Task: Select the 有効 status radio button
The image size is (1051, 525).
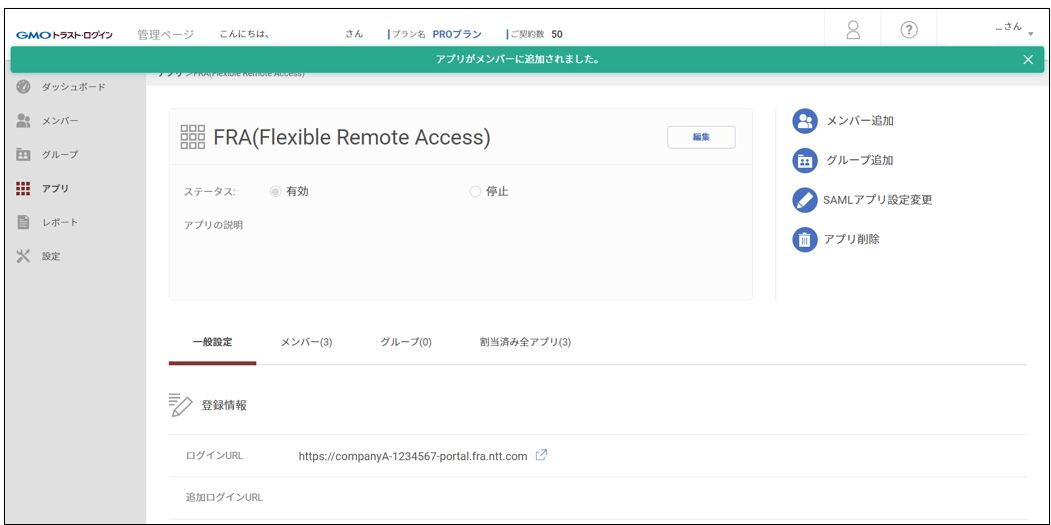Action: click(274, 192)
